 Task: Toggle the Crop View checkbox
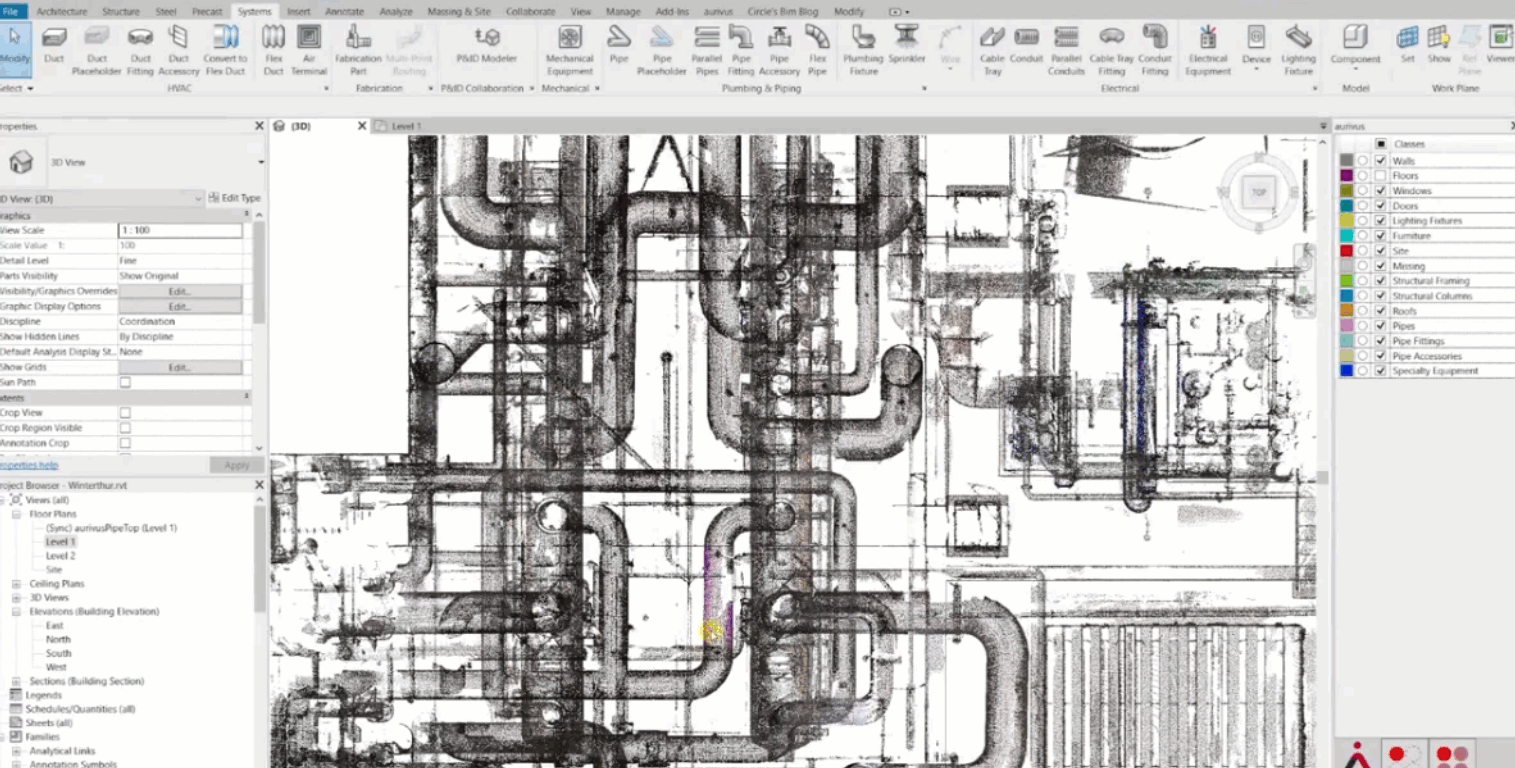[125, 413]
